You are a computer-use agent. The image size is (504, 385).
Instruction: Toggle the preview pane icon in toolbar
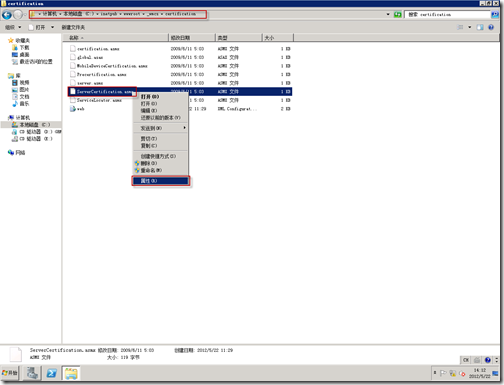[480, 27]
